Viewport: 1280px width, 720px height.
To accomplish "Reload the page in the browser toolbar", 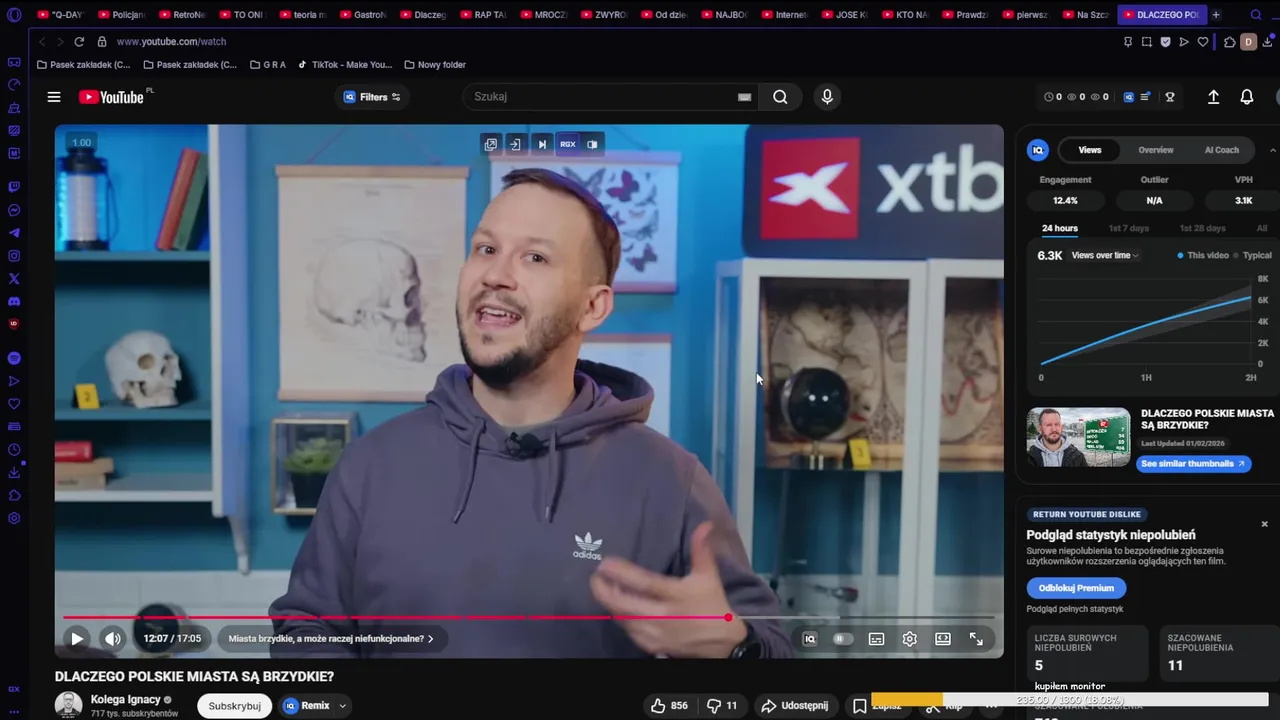I will [x=78, y=42].
